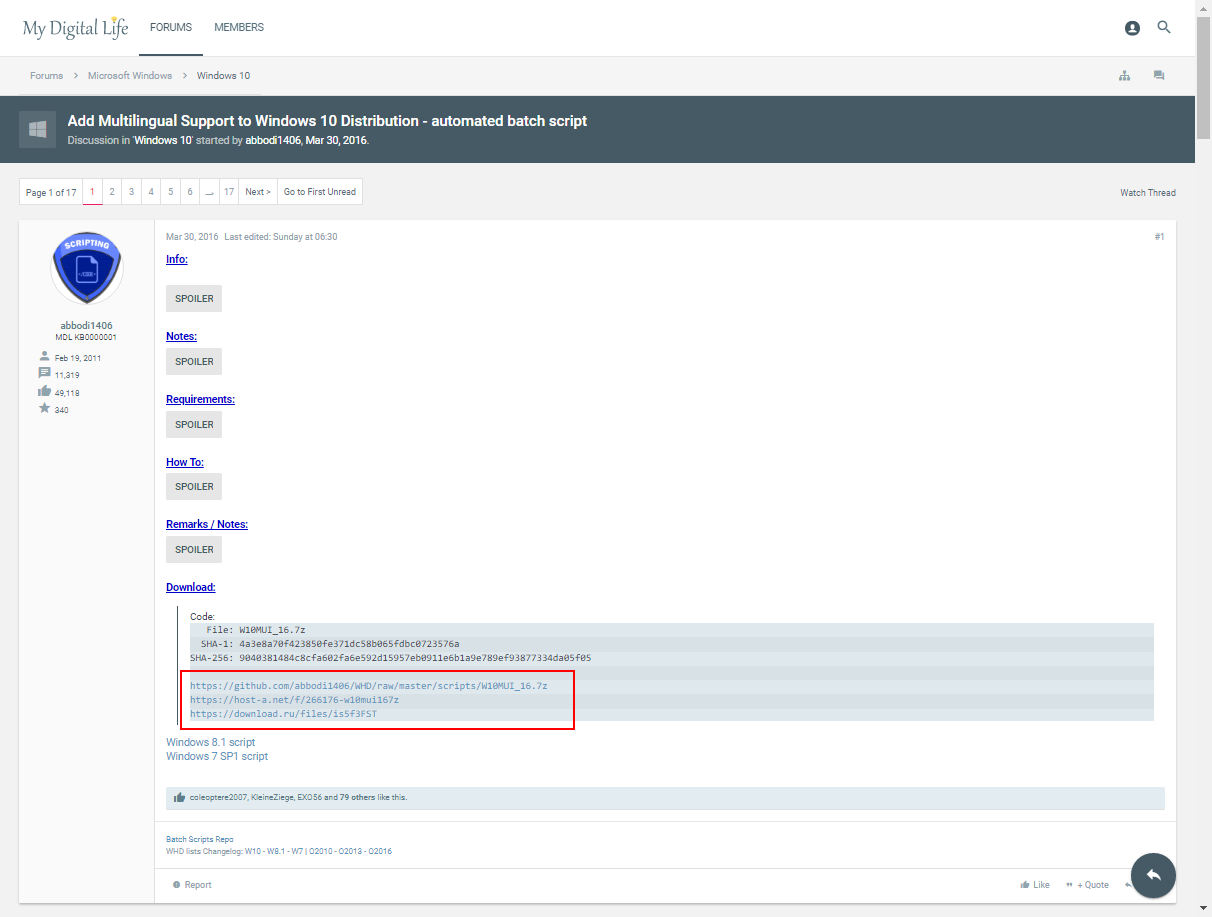Image resolution: width=1212 pixels, height=917 pixels.
Task: Click the scrollbar down arrow
Action: pyautogui.click(x=1204, y=909)
